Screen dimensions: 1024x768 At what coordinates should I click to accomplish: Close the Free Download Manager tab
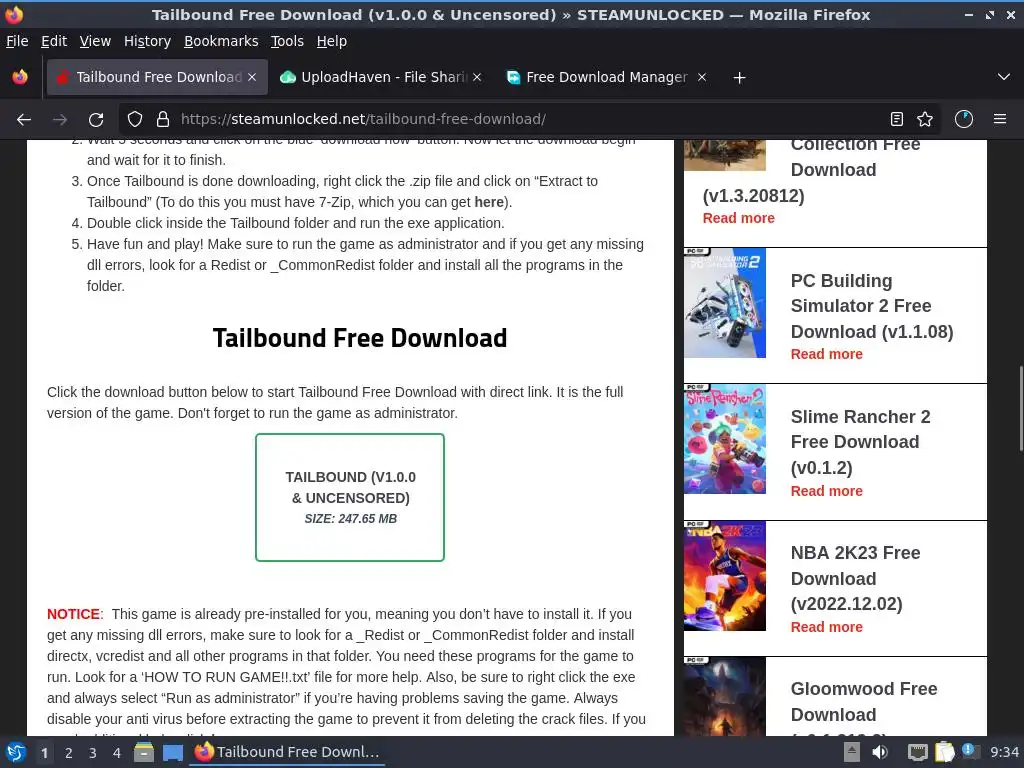[702, 77]
